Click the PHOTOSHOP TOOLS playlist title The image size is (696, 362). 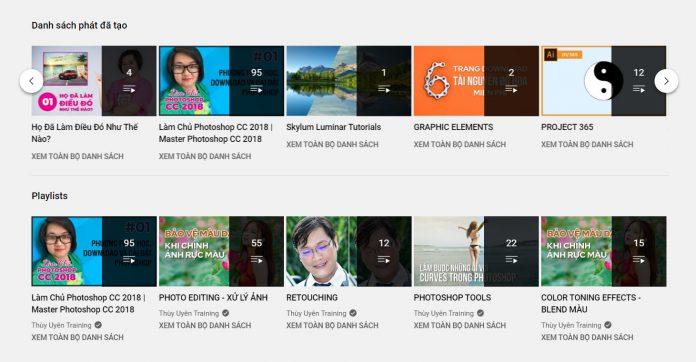pos(452,298)
